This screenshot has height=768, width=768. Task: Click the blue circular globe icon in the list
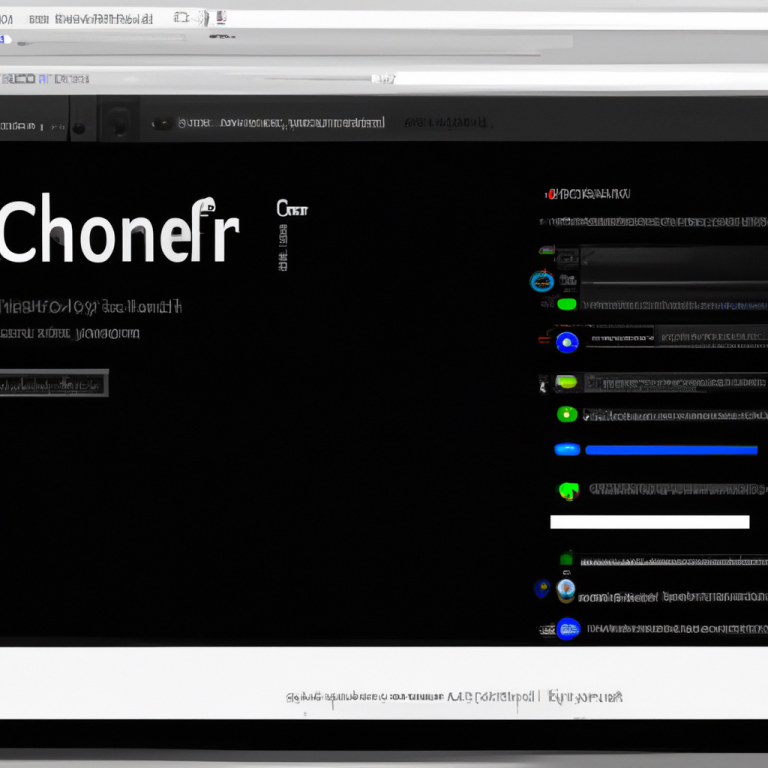click(x=567, y=342)
